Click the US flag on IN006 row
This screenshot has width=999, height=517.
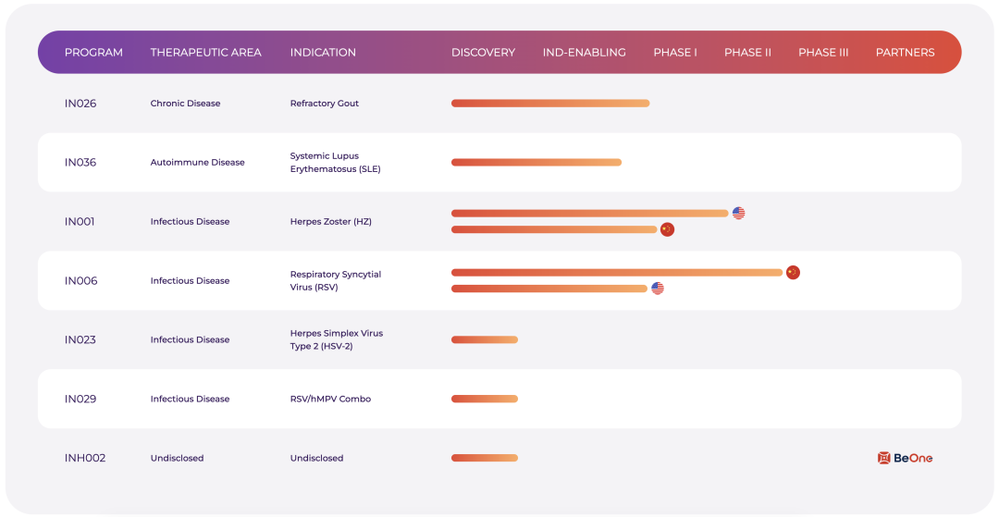point(657,288)
